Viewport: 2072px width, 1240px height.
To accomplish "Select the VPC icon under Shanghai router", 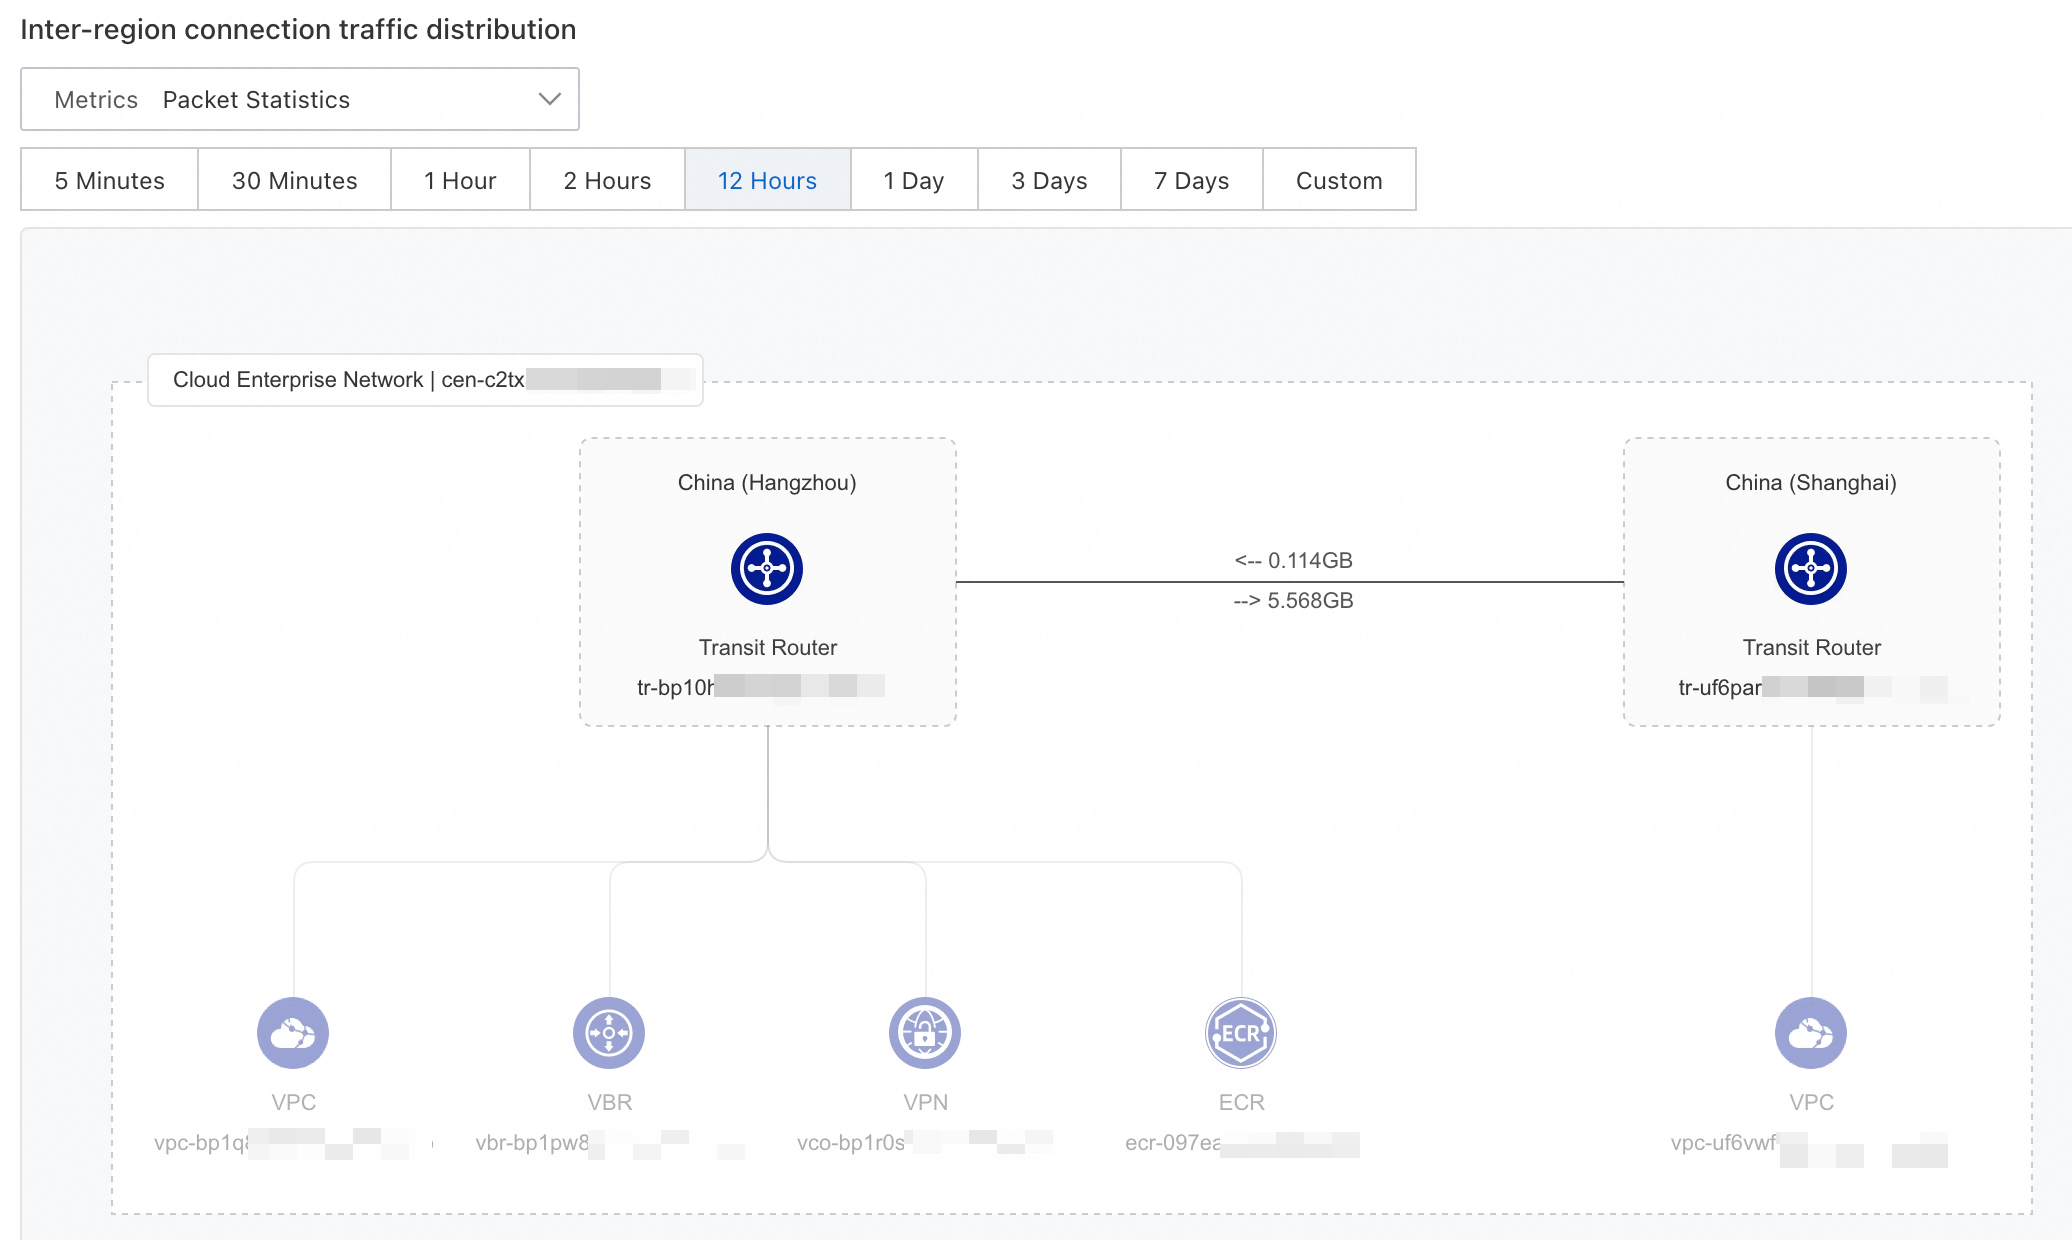I will pos(1811,1033).
